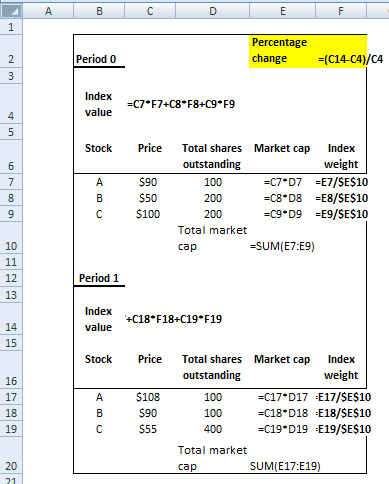The height and width of the screenshot is (484, 389).
Task: Select the '=C19*D19' market cap cell
Action: pyautogui.click(x=282, y=429)
